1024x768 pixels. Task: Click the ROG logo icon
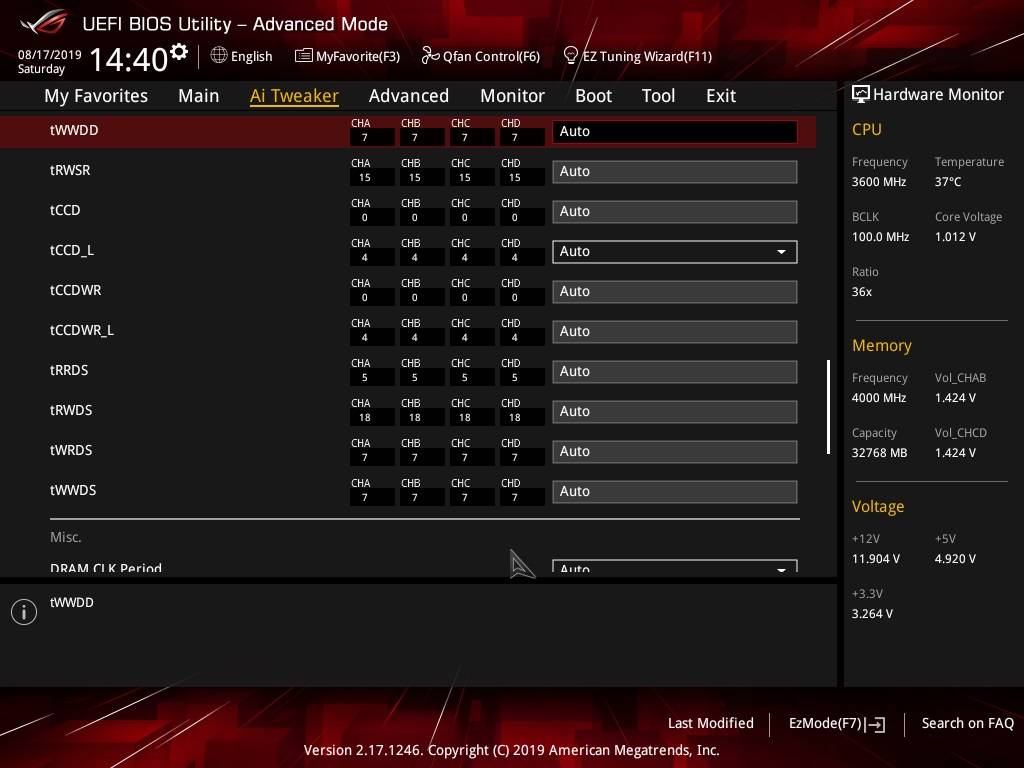[x=44, y=22]
